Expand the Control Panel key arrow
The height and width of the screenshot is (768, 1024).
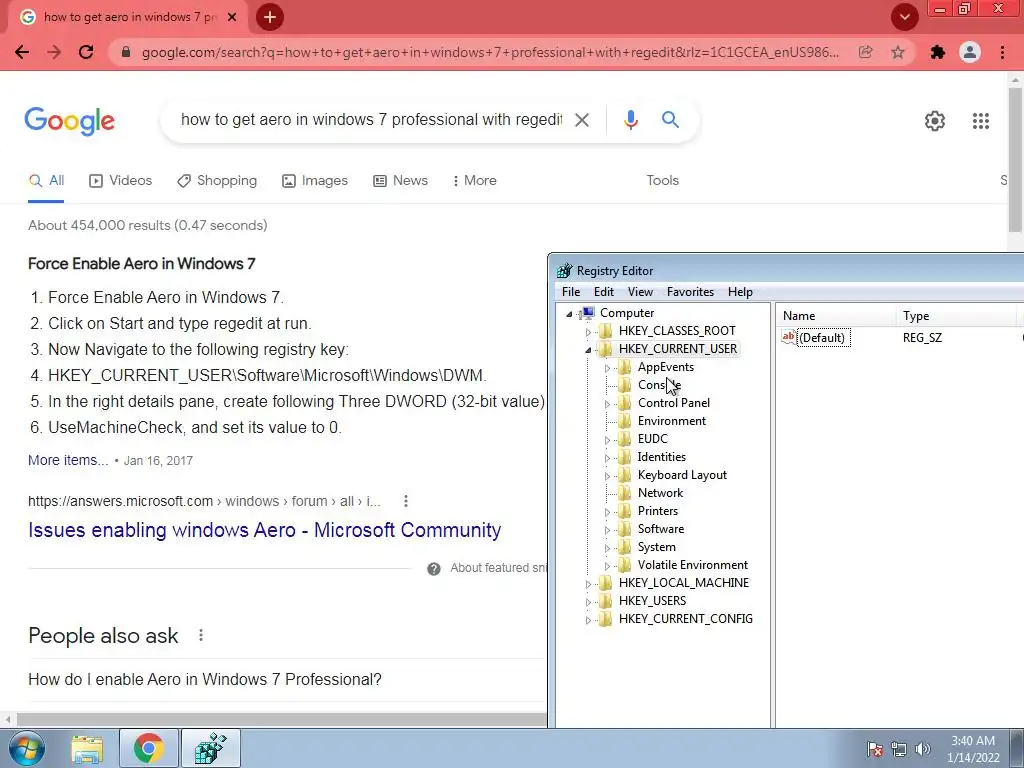pos(607,404)
